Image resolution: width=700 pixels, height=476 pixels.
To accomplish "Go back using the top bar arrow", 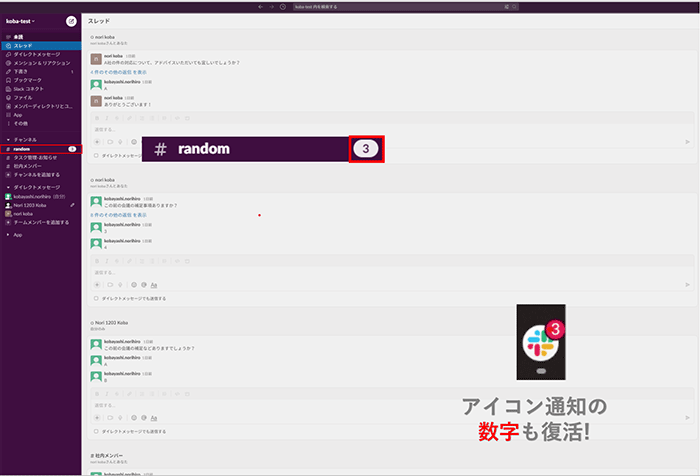I will 261,7.
